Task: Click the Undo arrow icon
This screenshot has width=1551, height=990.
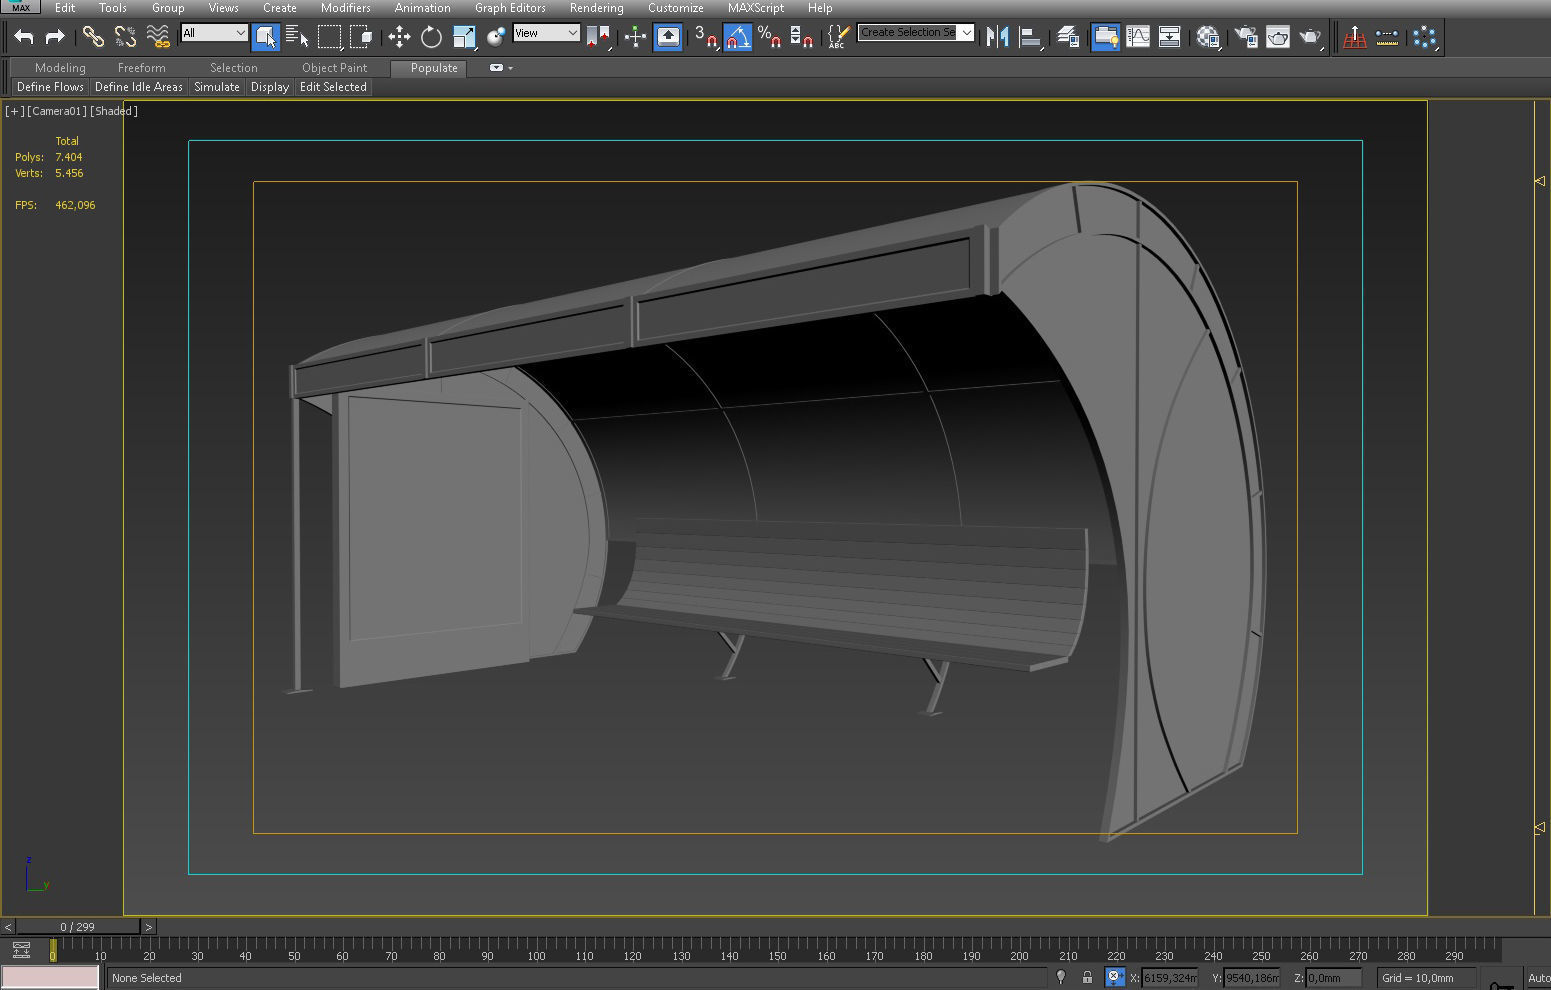Action: 24,37
